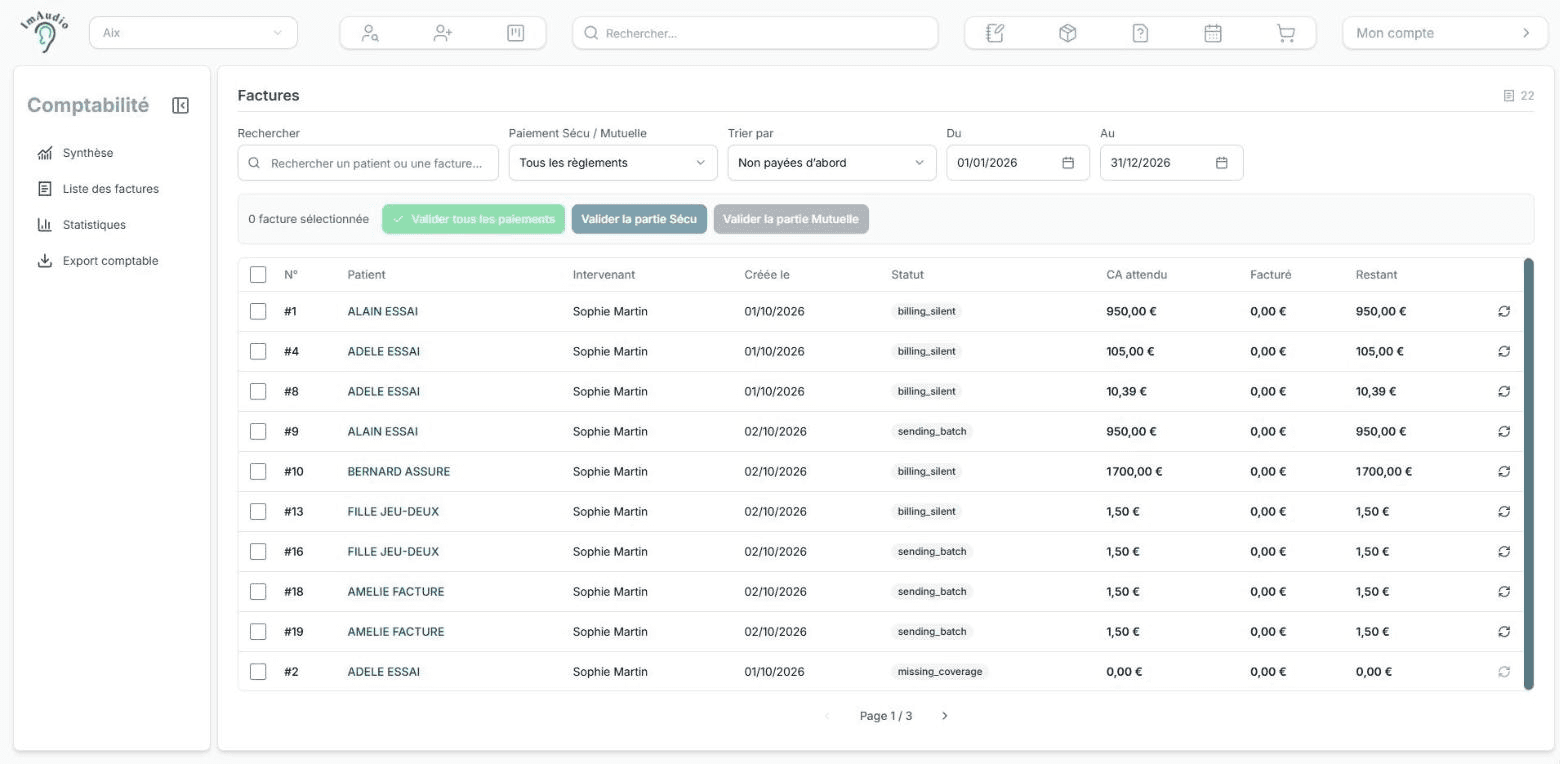Click the global Rechercher search field

pyautogui.click(x=755, y=33)
